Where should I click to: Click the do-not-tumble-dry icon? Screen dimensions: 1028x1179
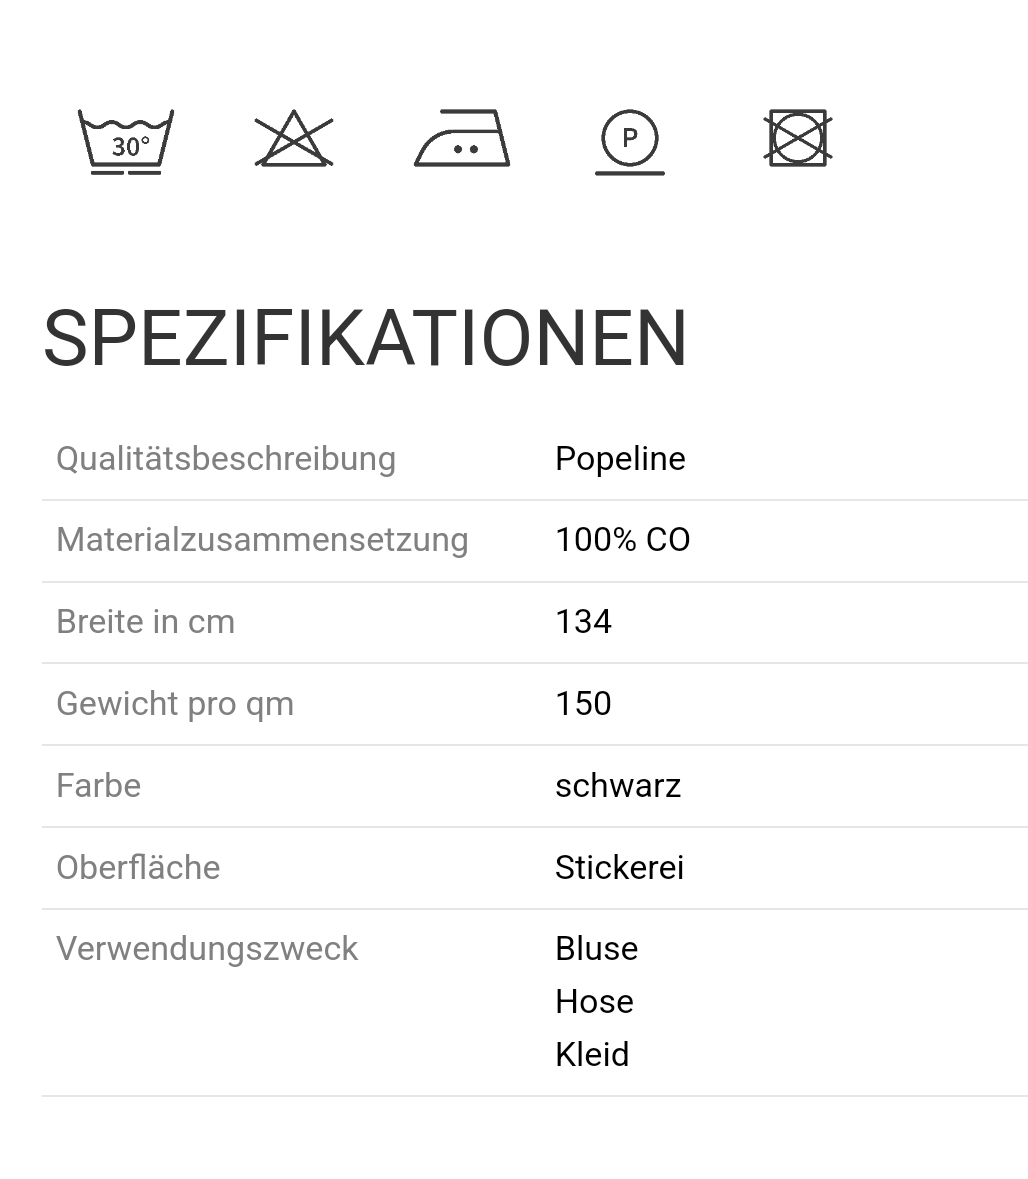click(798, 138)
